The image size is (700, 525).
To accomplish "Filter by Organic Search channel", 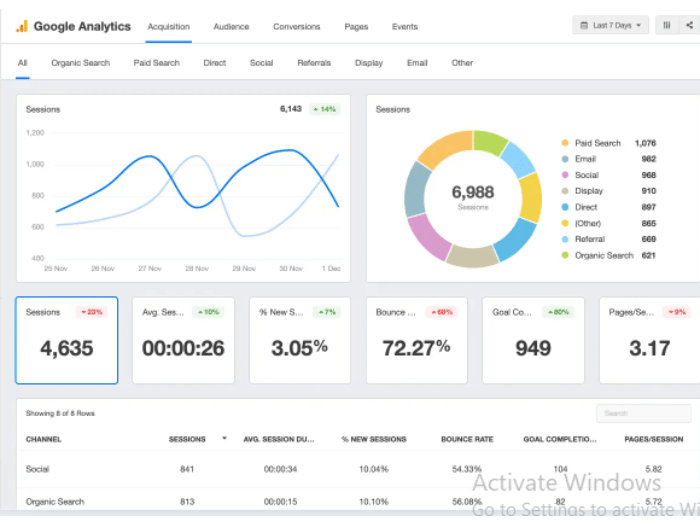I will [80, 63].
